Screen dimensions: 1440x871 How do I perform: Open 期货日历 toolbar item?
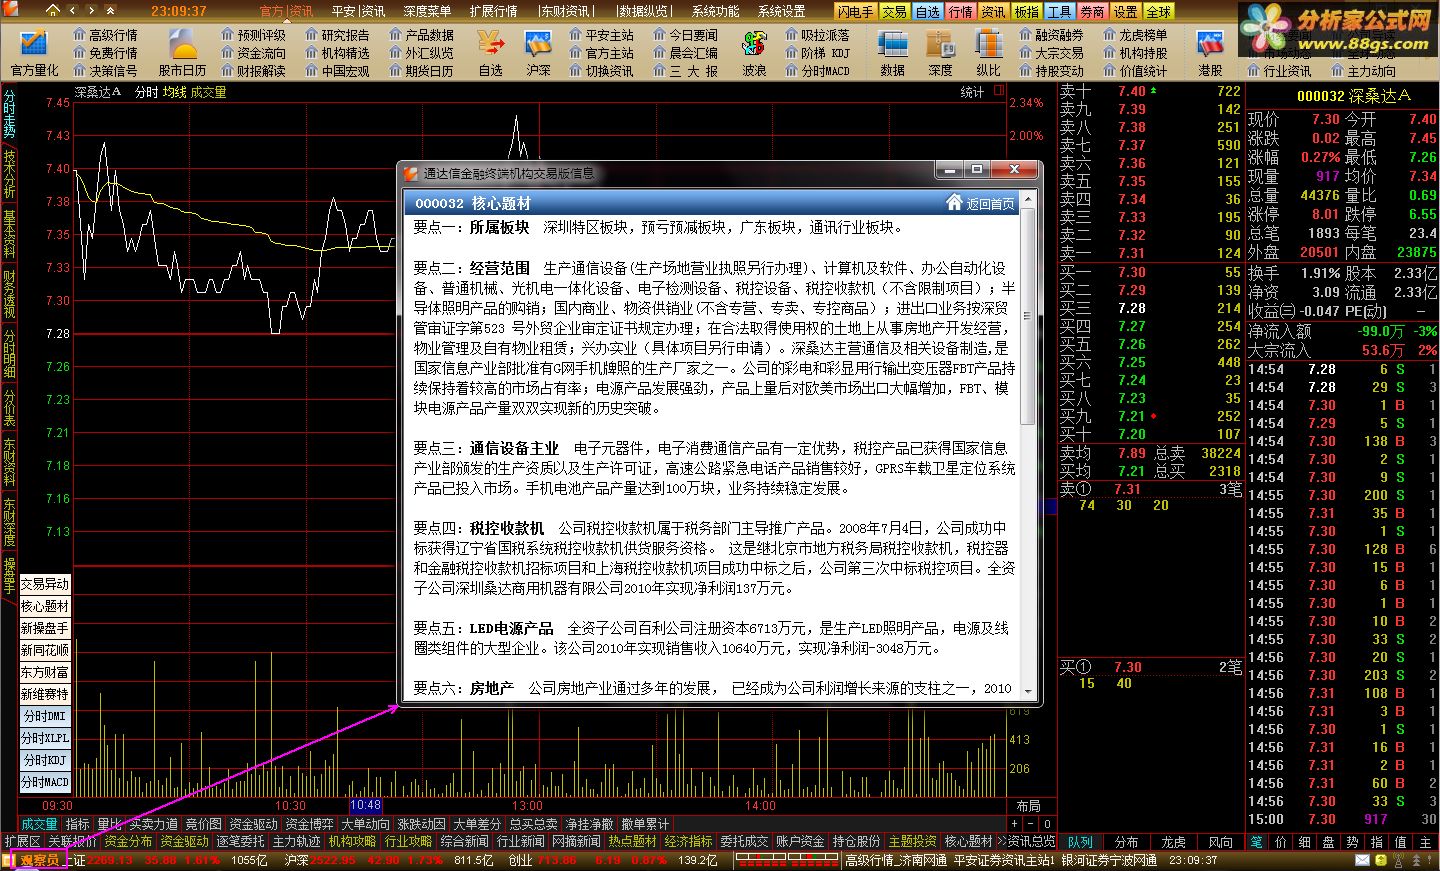(422, 71)
